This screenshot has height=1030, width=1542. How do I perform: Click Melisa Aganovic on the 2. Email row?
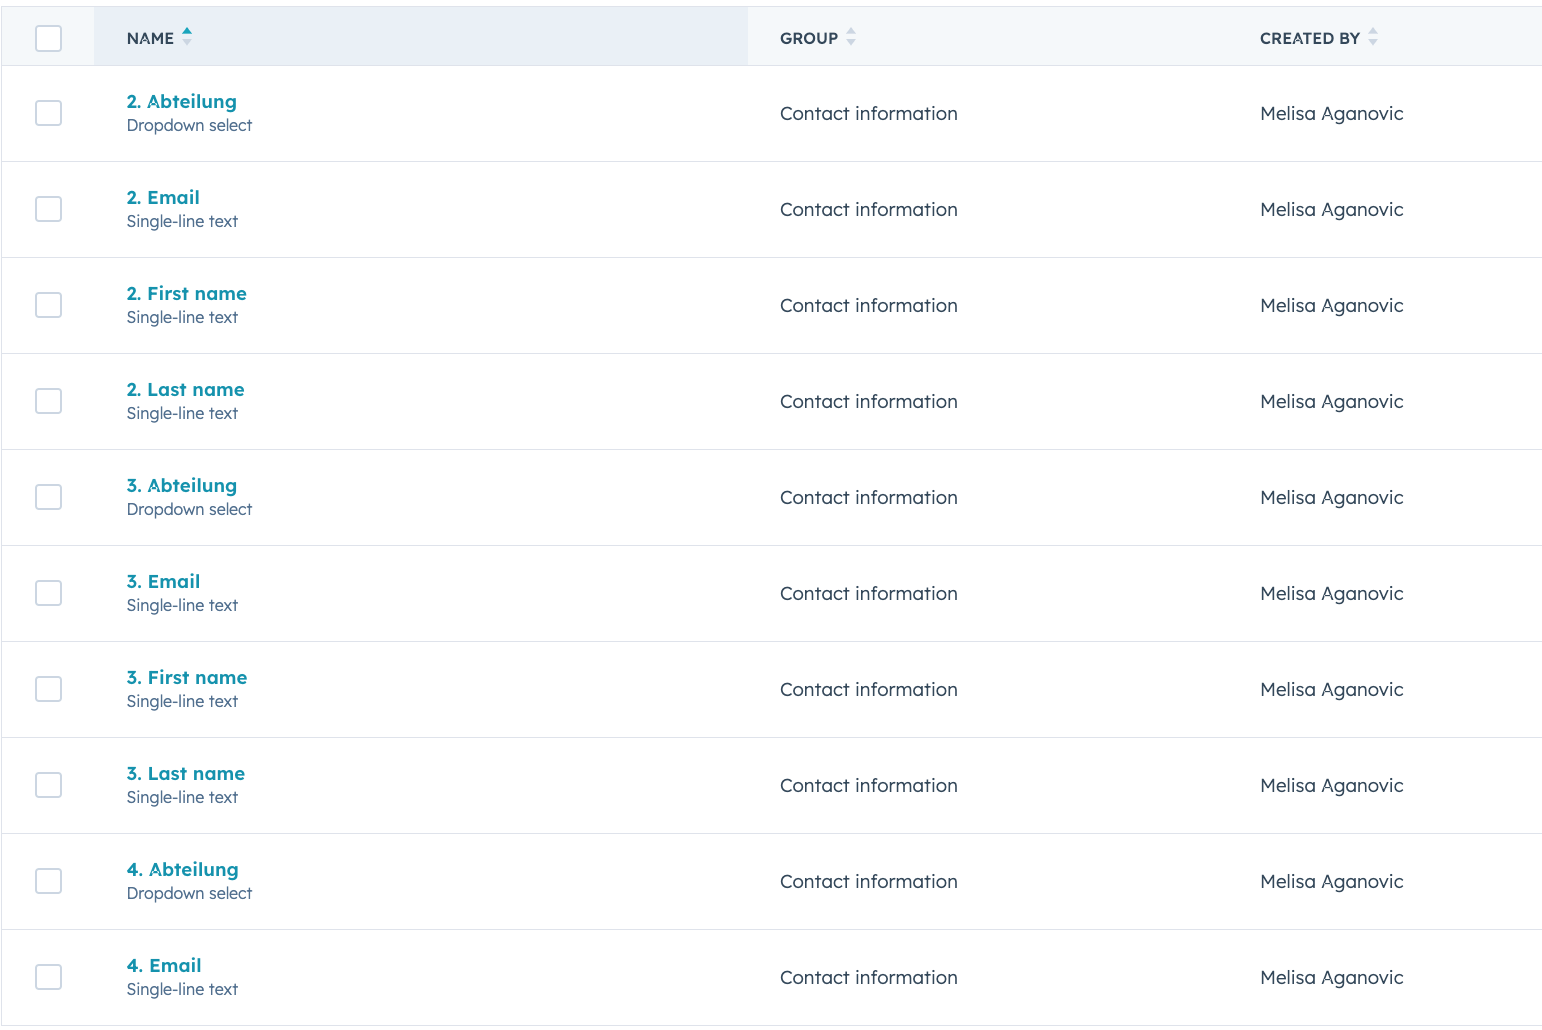(1331, 209)
